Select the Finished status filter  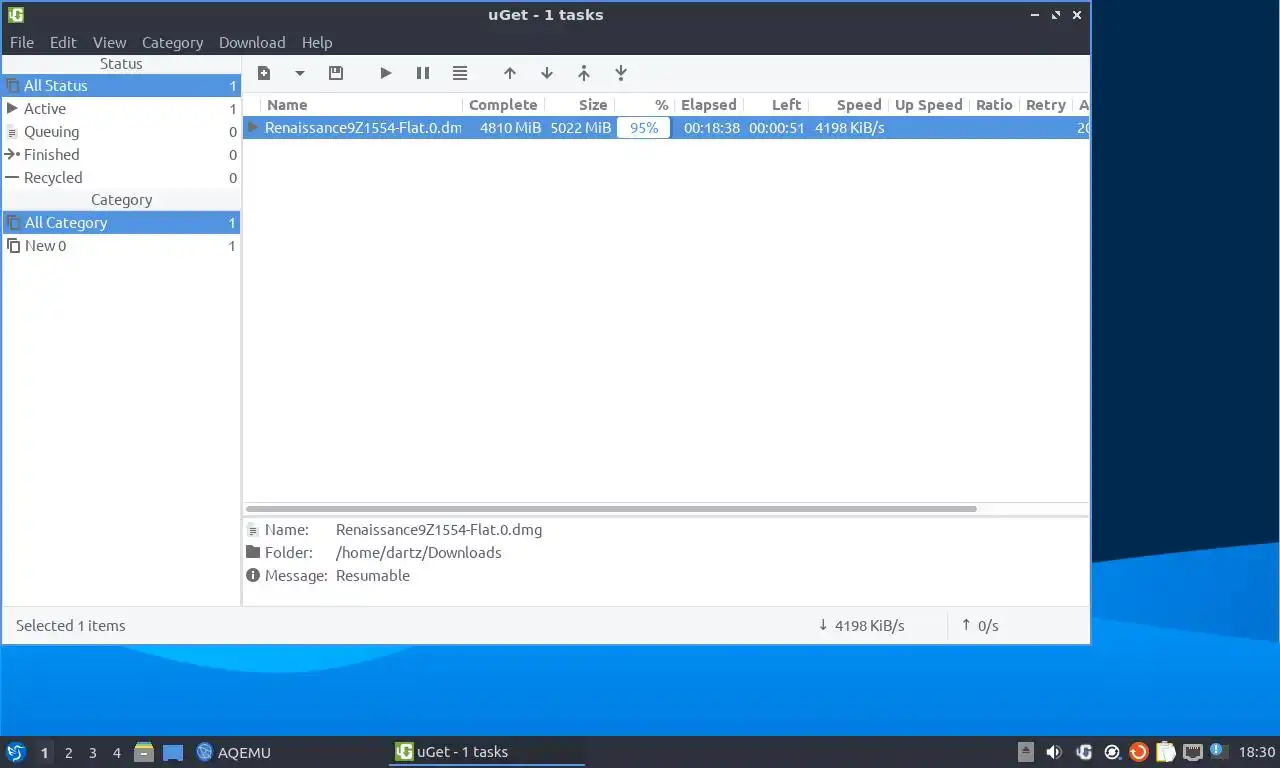click(121, 155)
